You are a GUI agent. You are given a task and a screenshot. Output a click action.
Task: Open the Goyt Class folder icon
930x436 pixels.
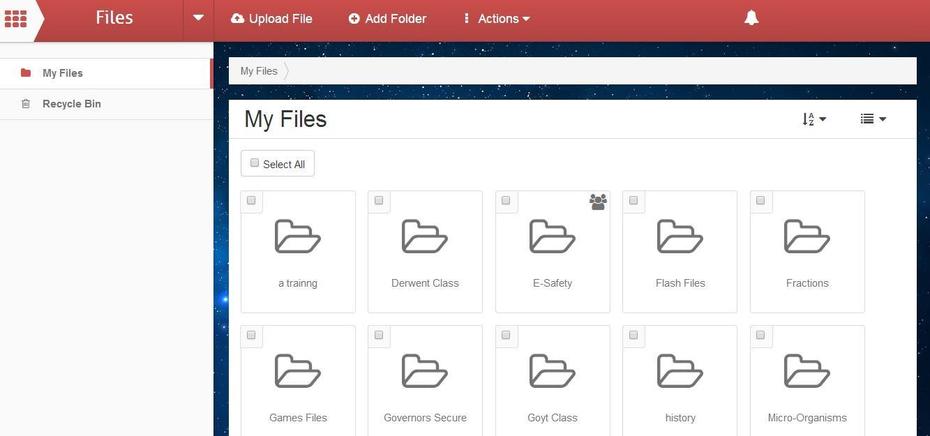coord(552,371)
